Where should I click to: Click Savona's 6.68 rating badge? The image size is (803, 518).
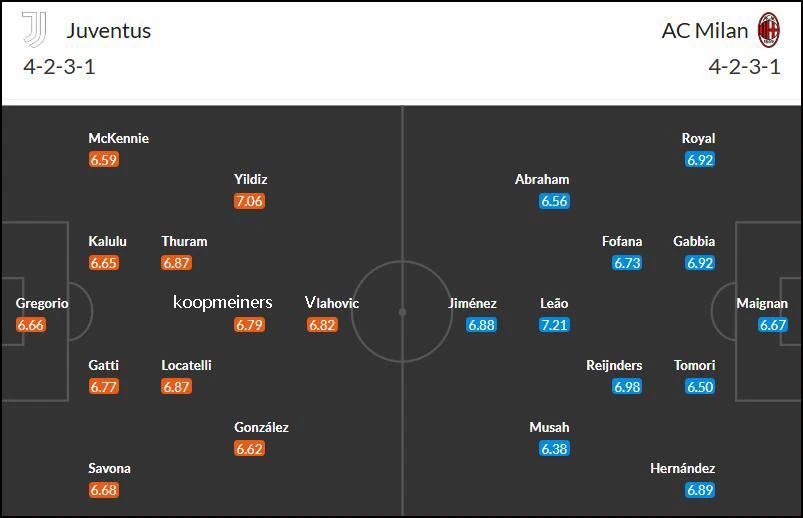(x=104, y=490)
